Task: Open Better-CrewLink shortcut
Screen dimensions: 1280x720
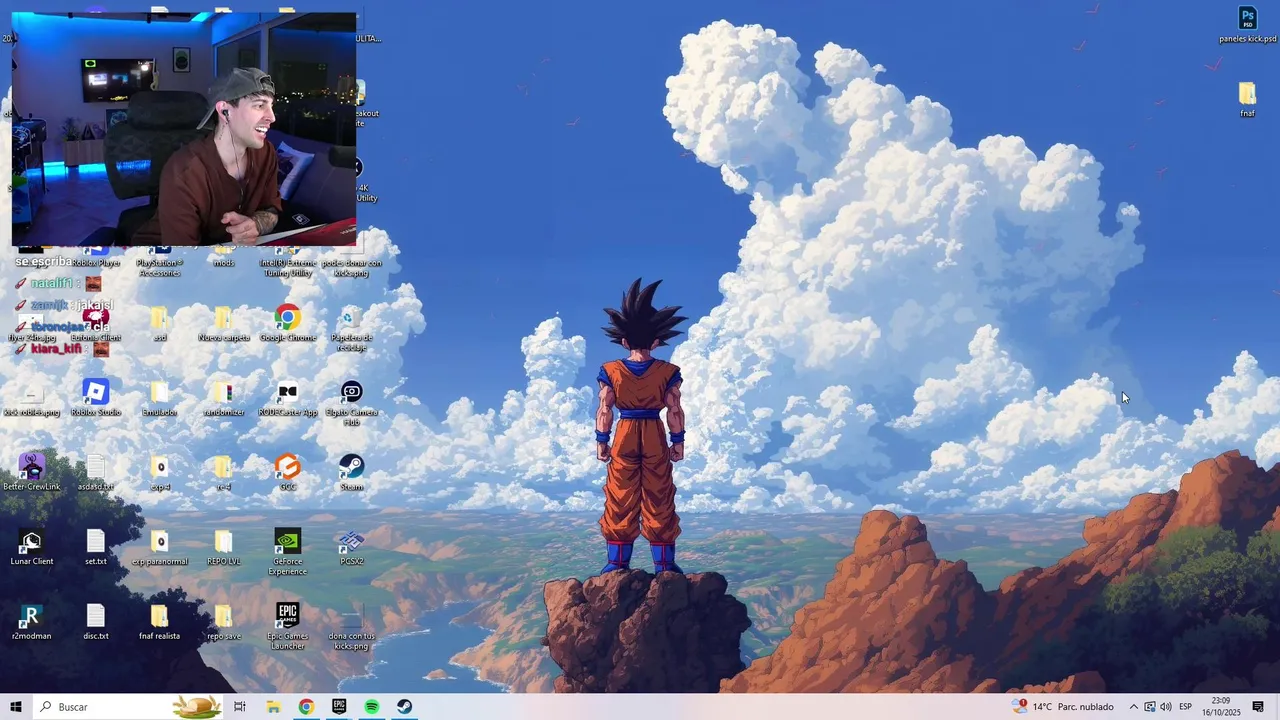Action: pyautogui.click(x=32, y=473)
